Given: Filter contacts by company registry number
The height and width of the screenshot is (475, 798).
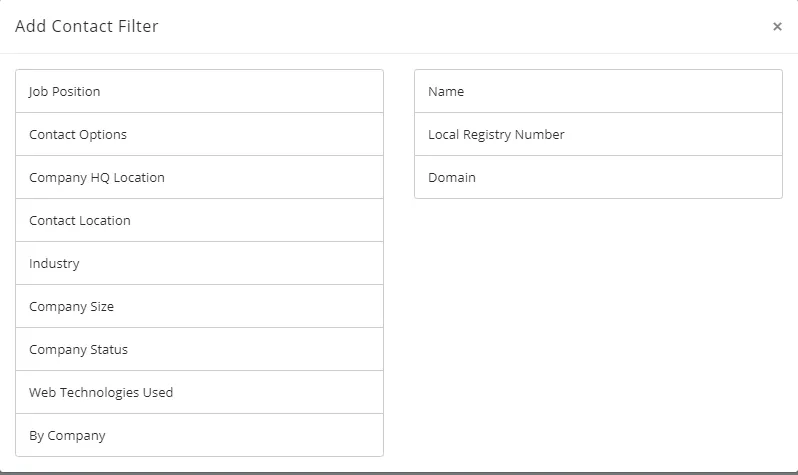Looking at the screenshot, I should point(598,134).
